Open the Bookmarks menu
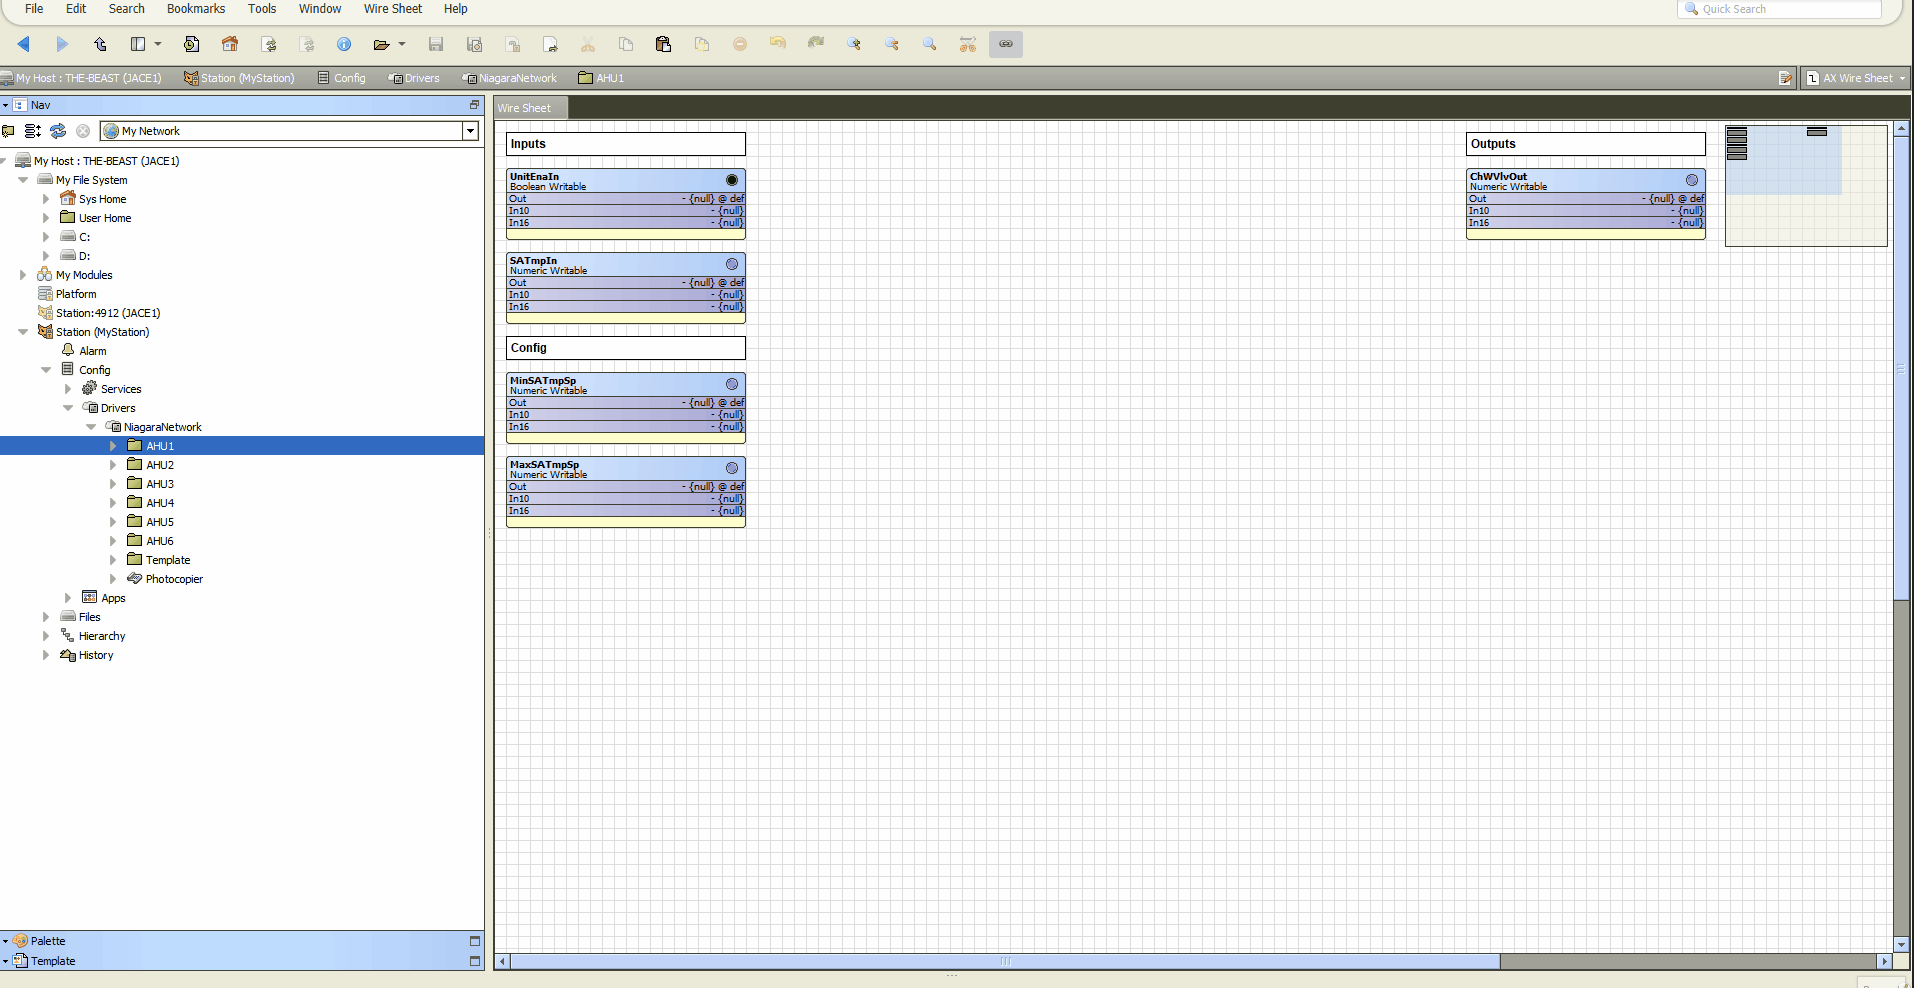 coord(196,9)
